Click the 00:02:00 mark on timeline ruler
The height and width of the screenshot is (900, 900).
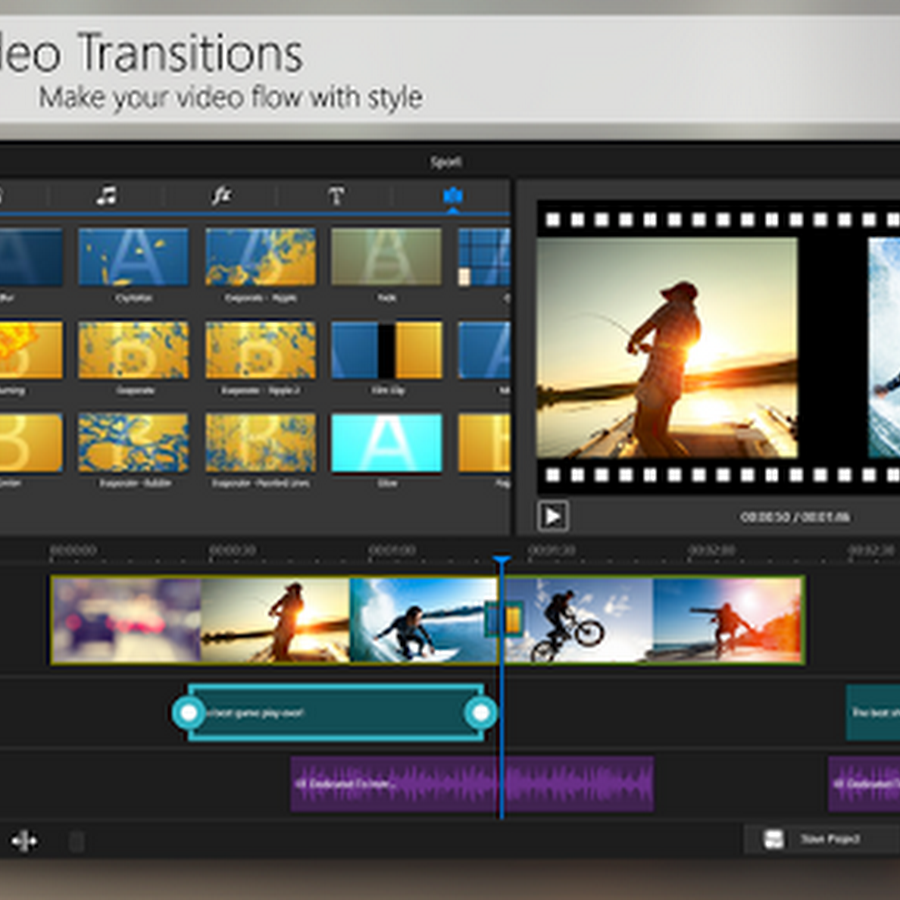(x=712, y=550)
